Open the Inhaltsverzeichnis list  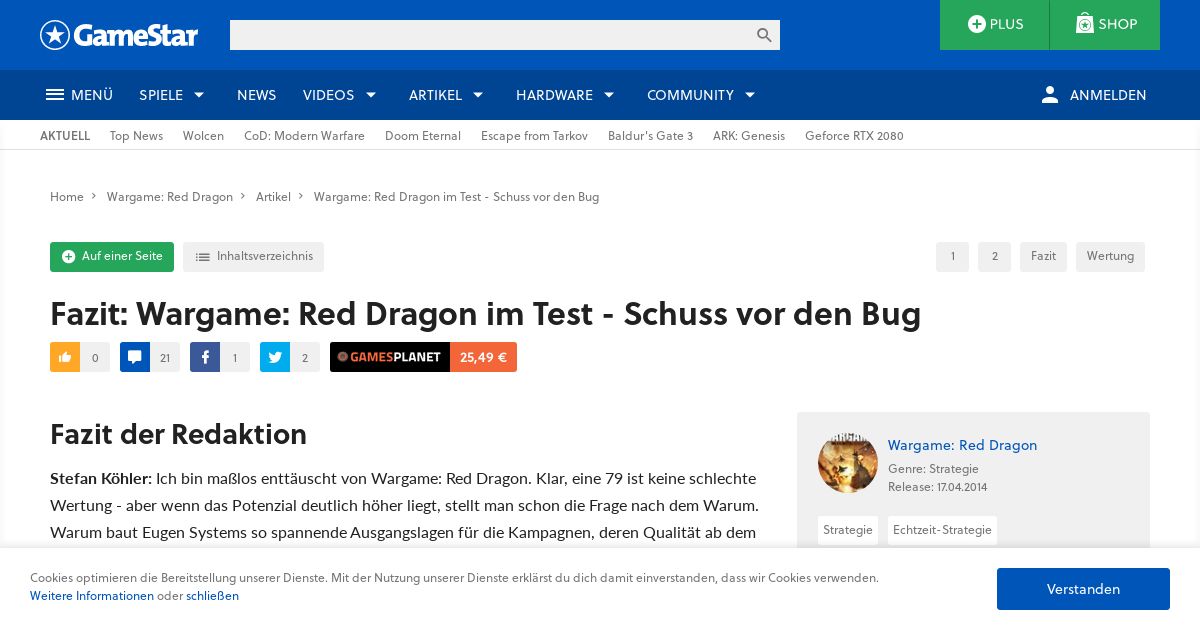pos(253,257)
